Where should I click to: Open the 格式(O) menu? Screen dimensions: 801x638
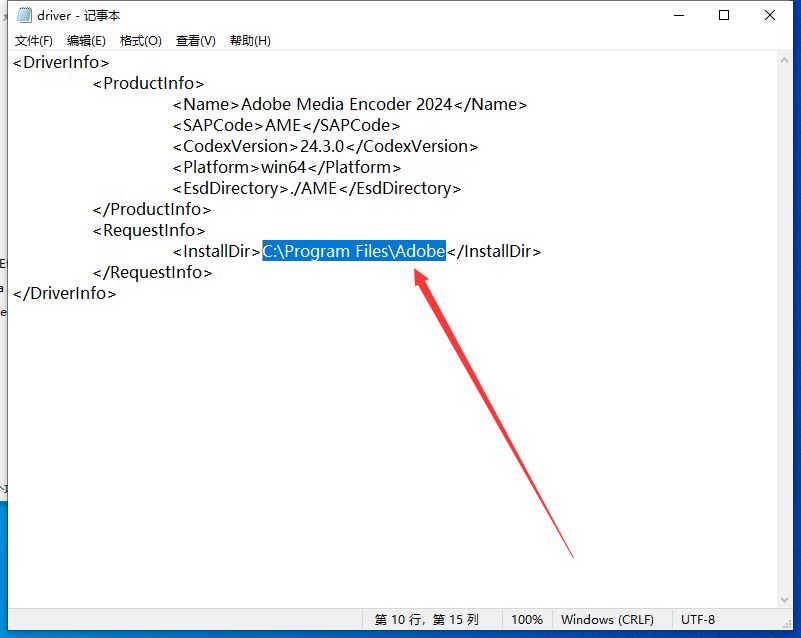tap(140, 41)
